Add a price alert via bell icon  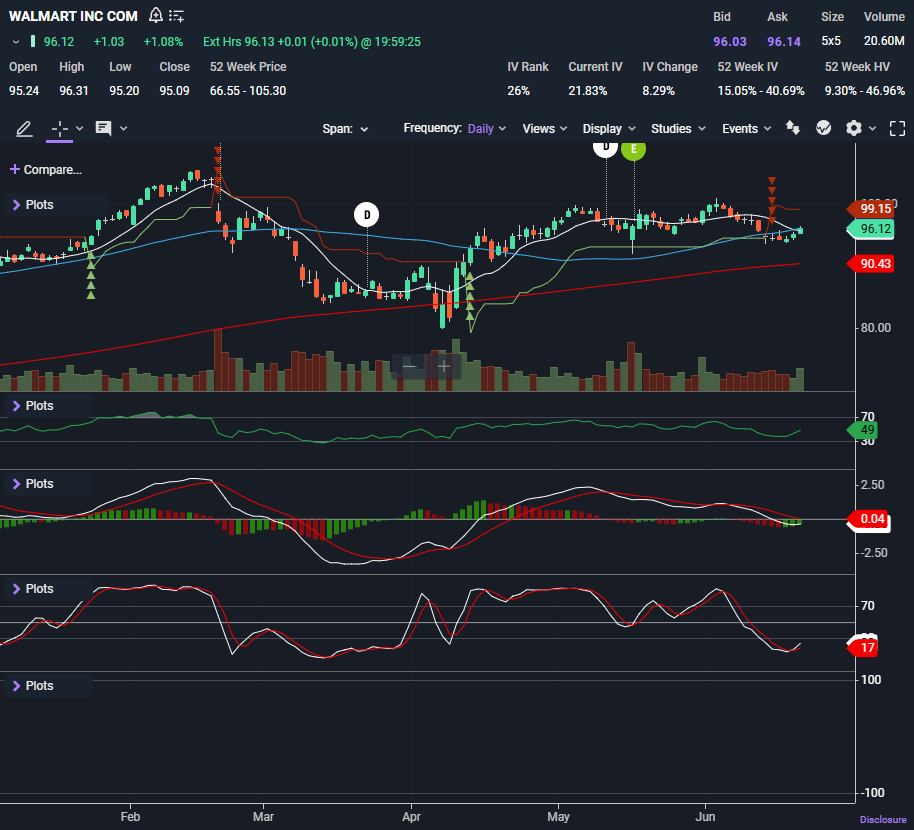[x=156, y=15]
